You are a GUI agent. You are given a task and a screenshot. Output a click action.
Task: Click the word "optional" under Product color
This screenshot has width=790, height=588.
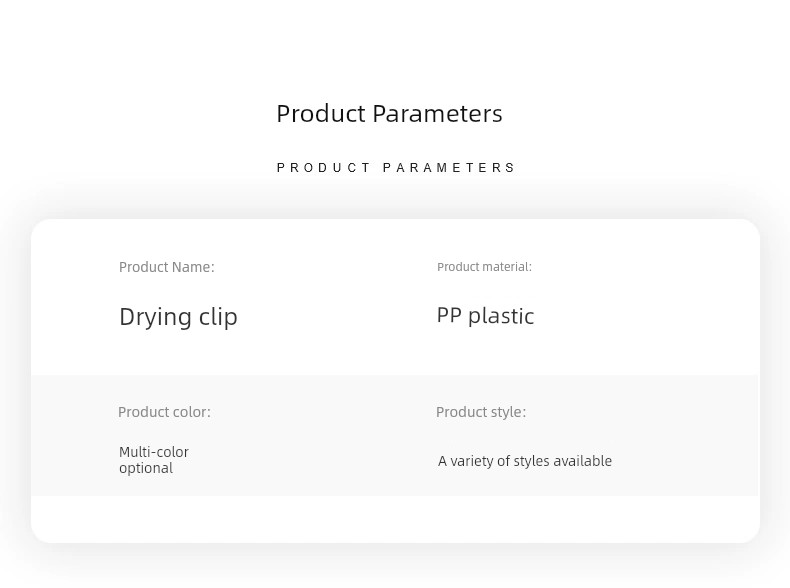coord(146,468)
